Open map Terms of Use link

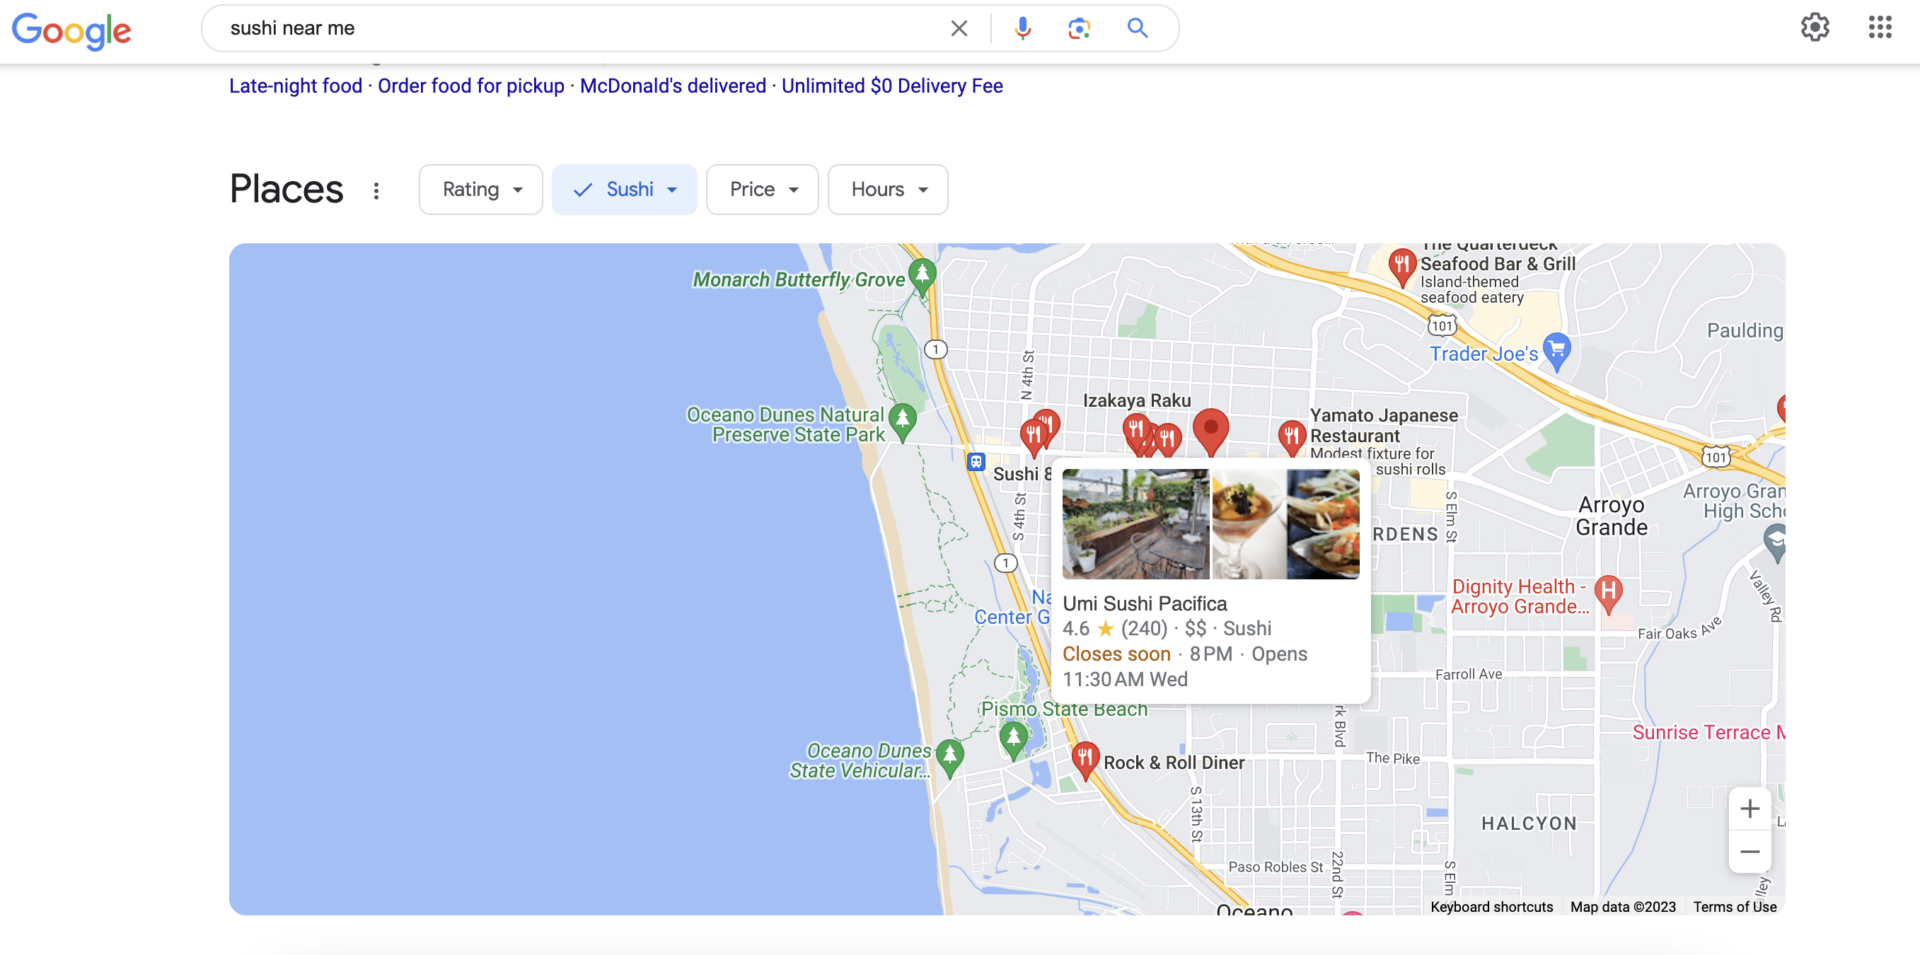[x=1735, y=907]
